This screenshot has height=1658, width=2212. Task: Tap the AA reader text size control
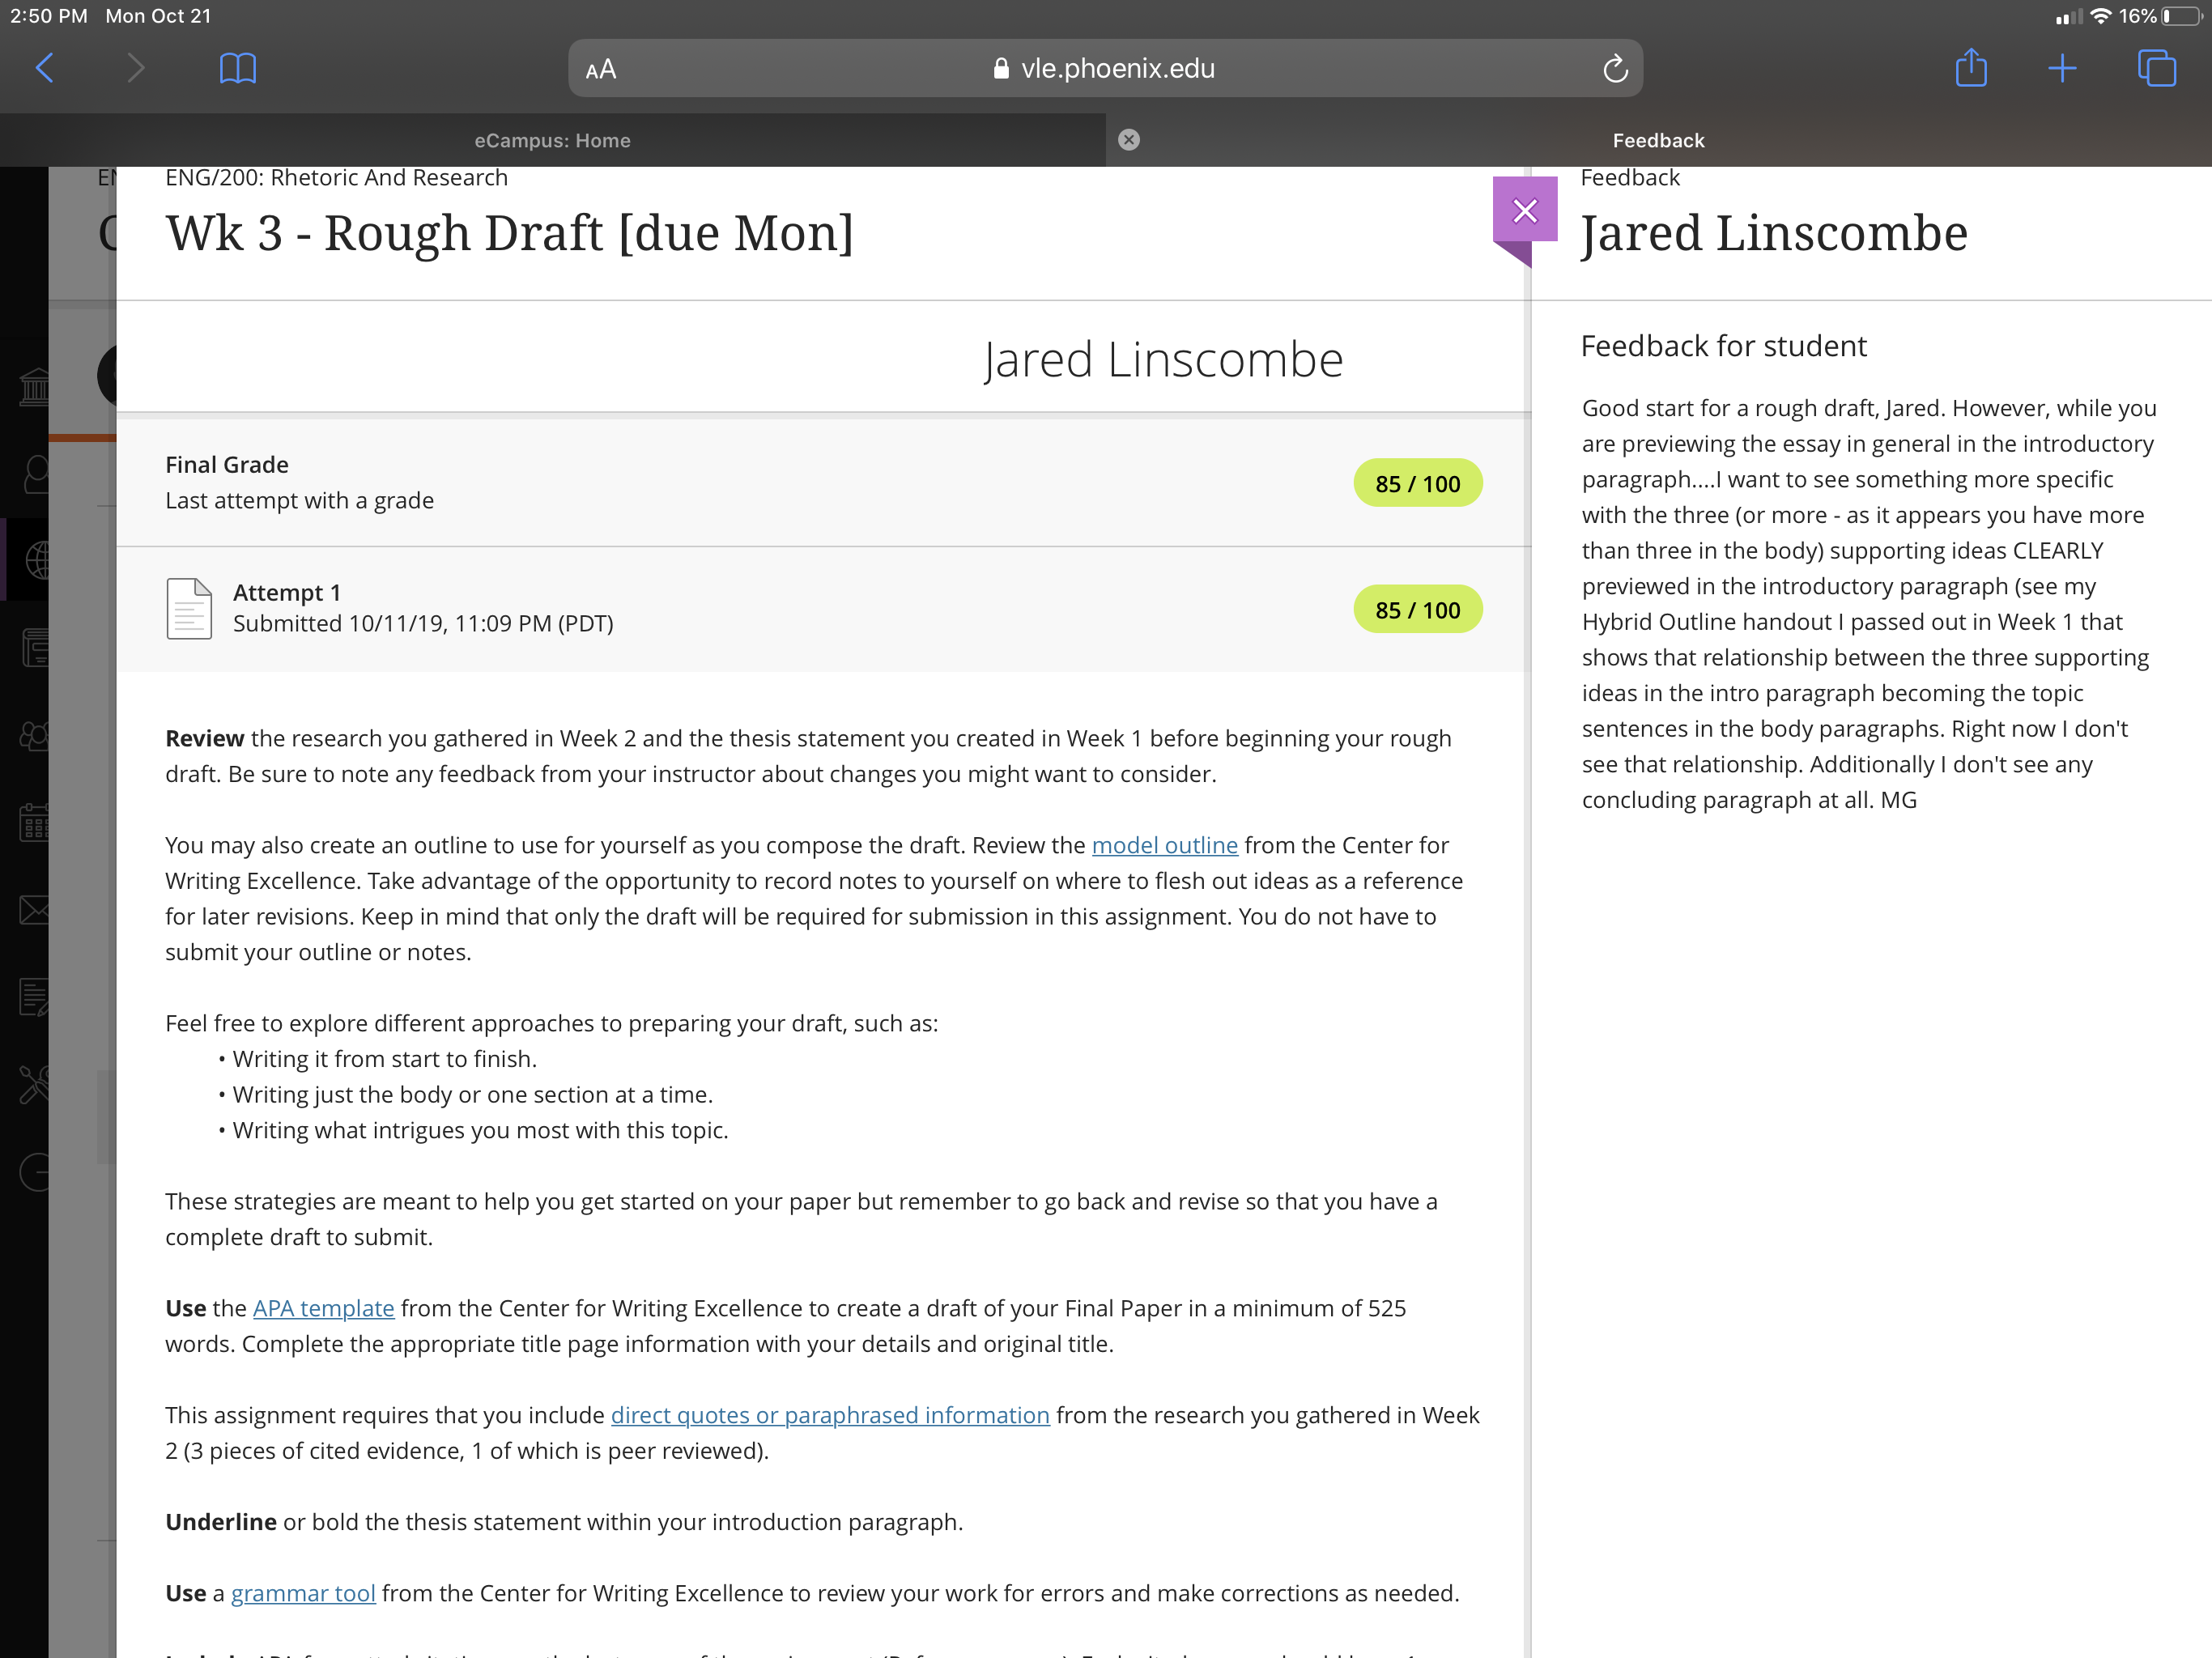pos(601,70)
